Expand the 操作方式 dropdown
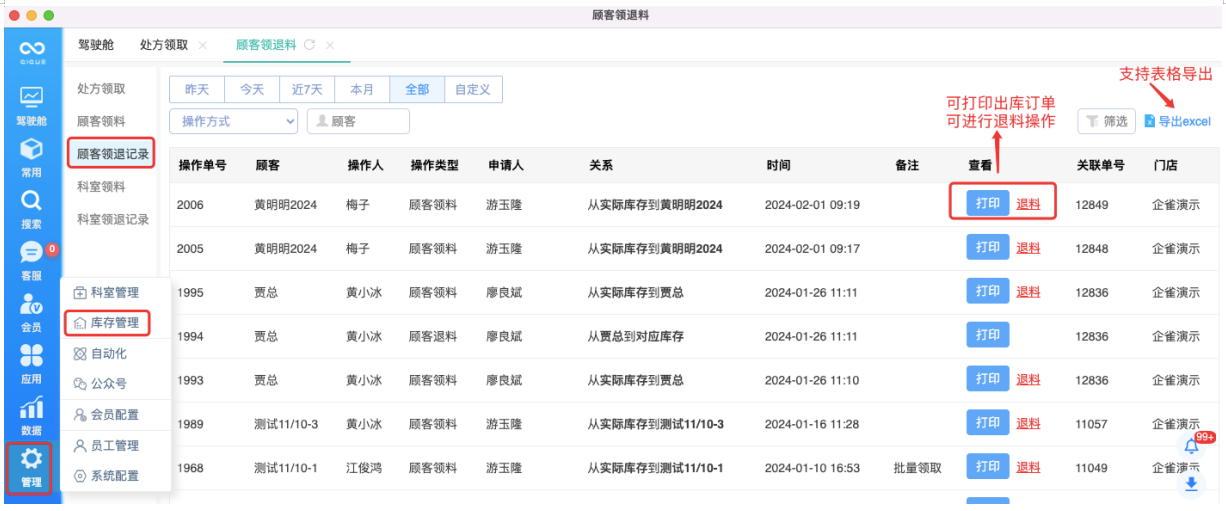Viewport: 1226px width, 511px height. [x=234, y=121]
